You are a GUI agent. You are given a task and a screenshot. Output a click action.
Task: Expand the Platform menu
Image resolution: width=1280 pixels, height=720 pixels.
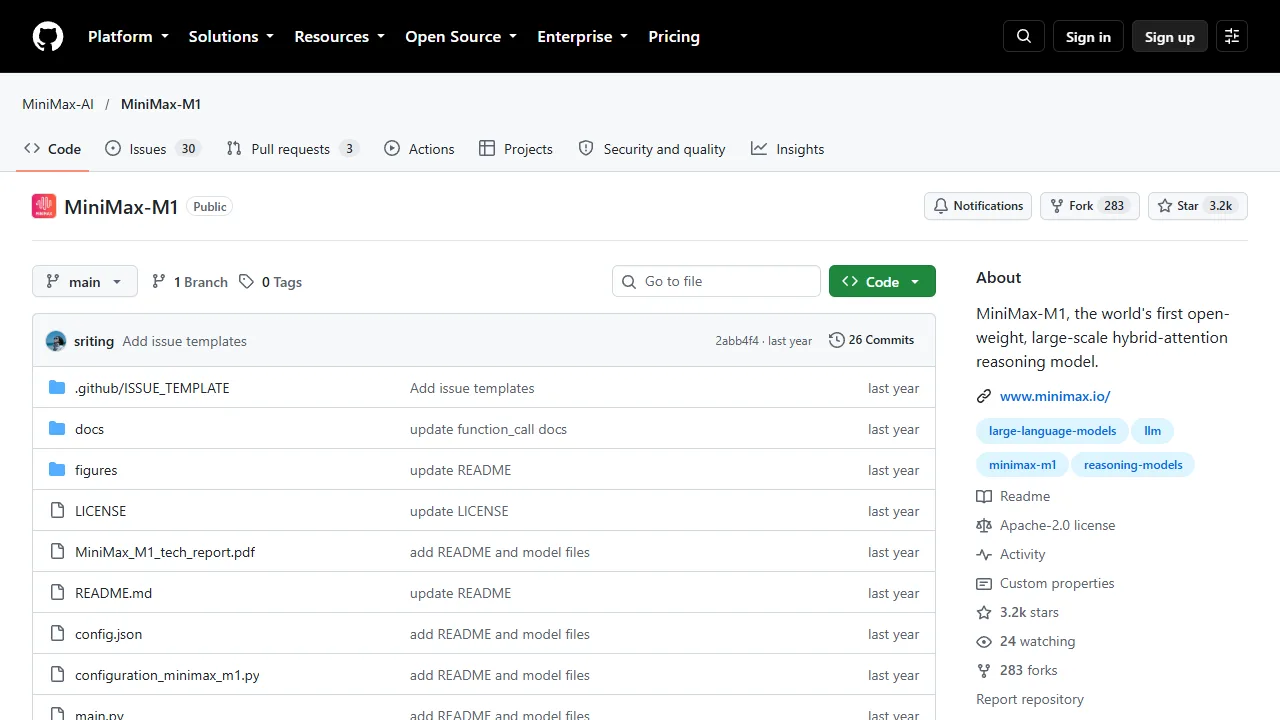pos(130,37)
